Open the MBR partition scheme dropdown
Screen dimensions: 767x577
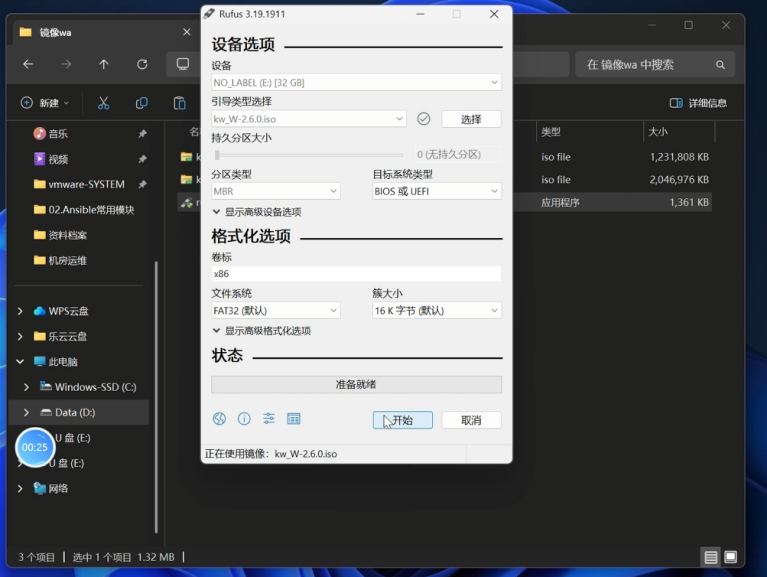coord(276,191)
